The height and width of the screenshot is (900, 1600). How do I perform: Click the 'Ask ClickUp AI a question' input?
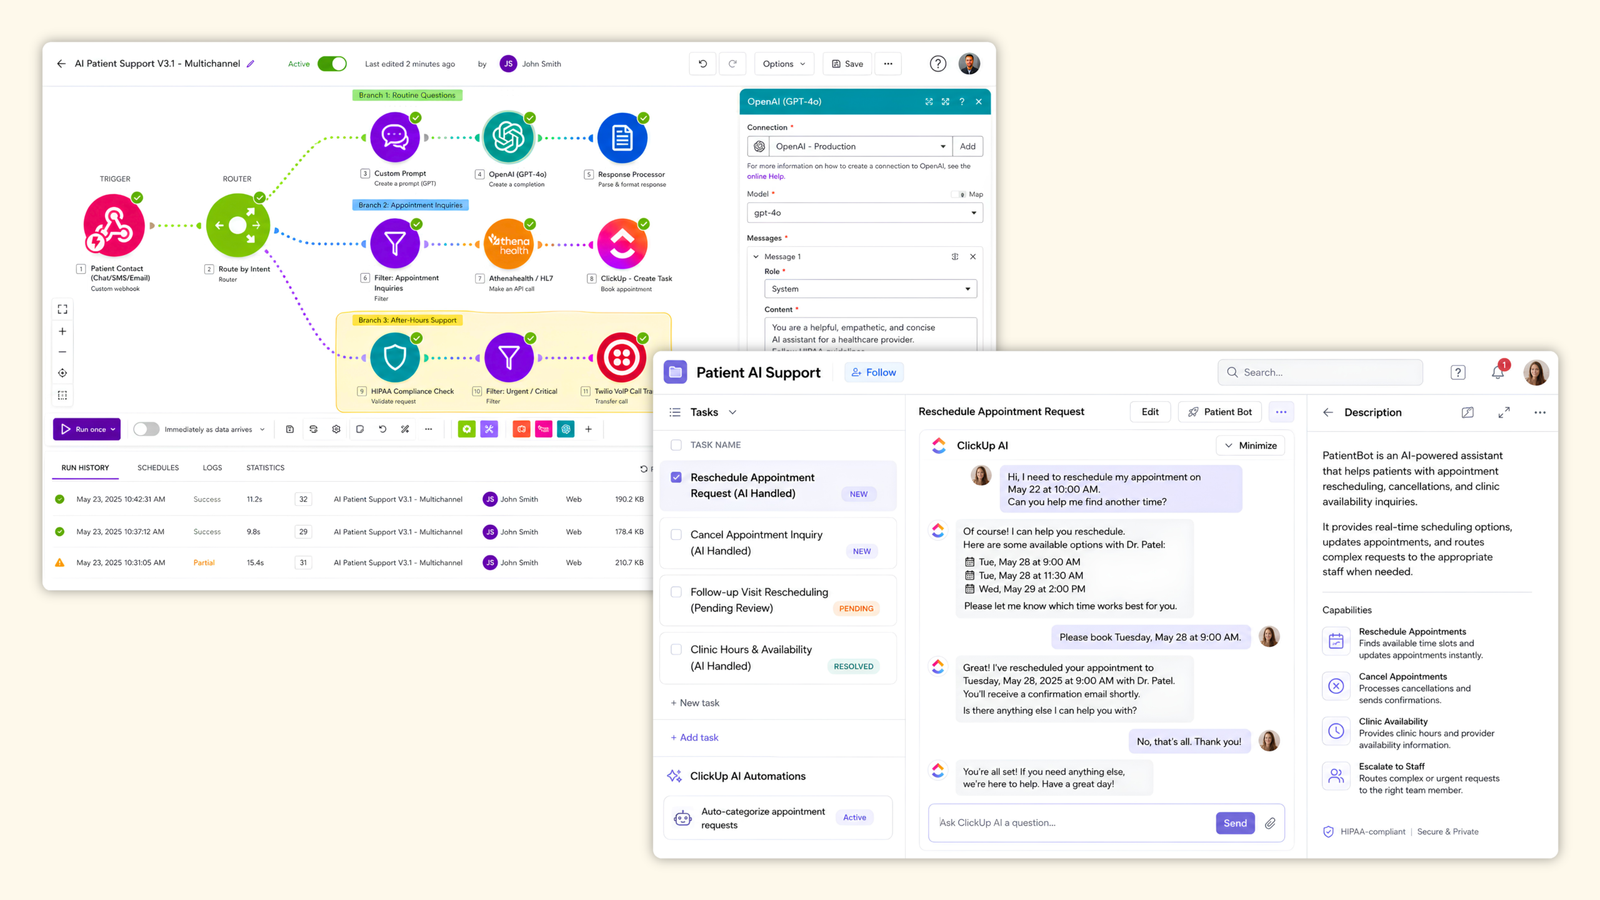[x=1072, y=823]
